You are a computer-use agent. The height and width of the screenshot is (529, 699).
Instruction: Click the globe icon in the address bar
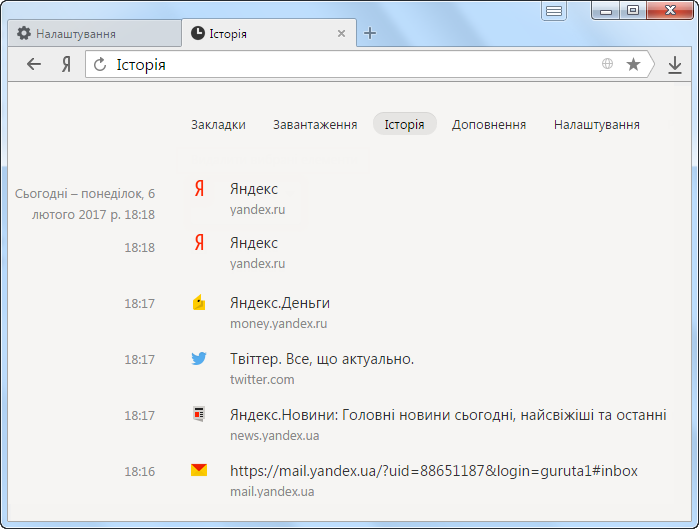click(607, 64)
